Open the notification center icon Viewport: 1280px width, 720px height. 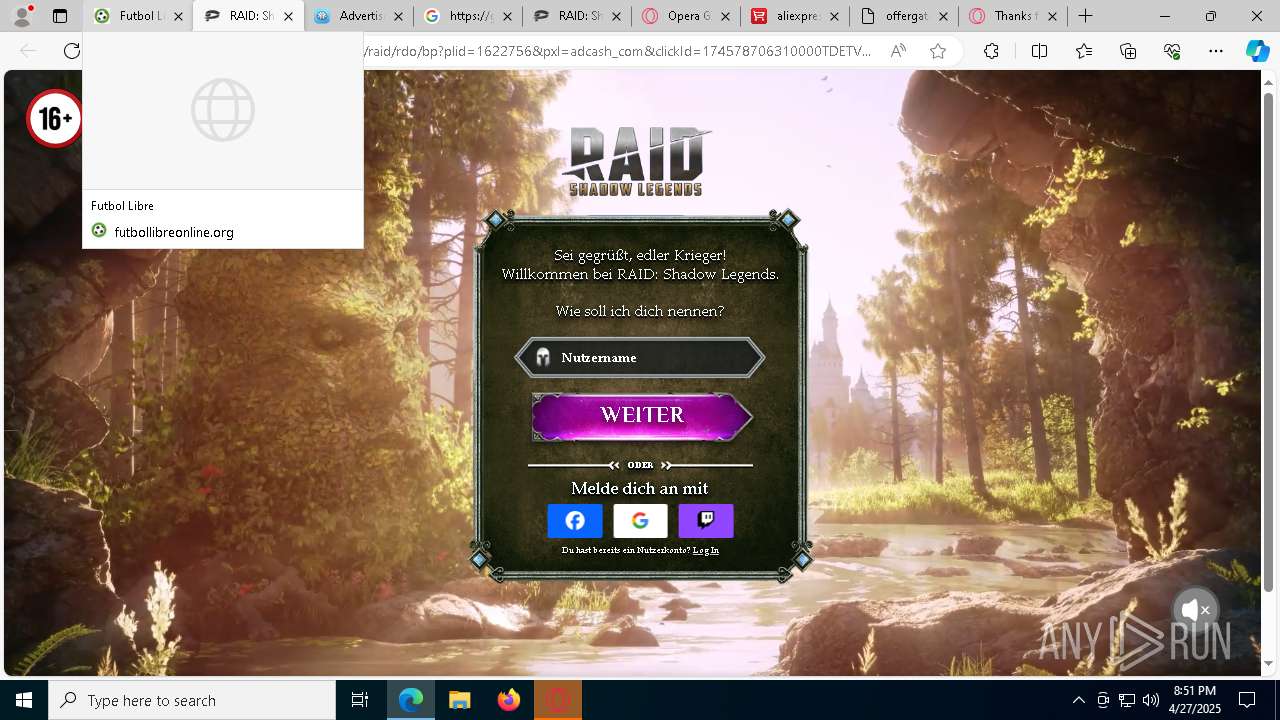tap(1247, 700)
